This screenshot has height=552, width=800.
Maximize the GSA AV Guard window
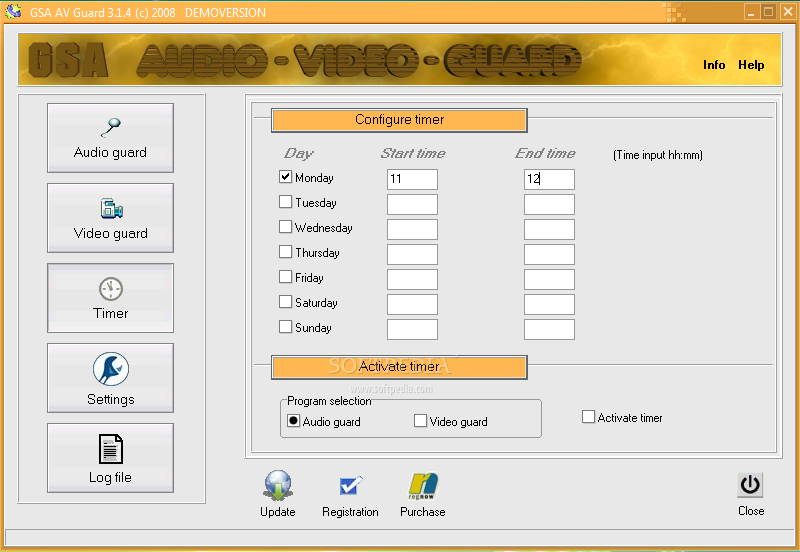pyautogui.click(x=768, y=12)
